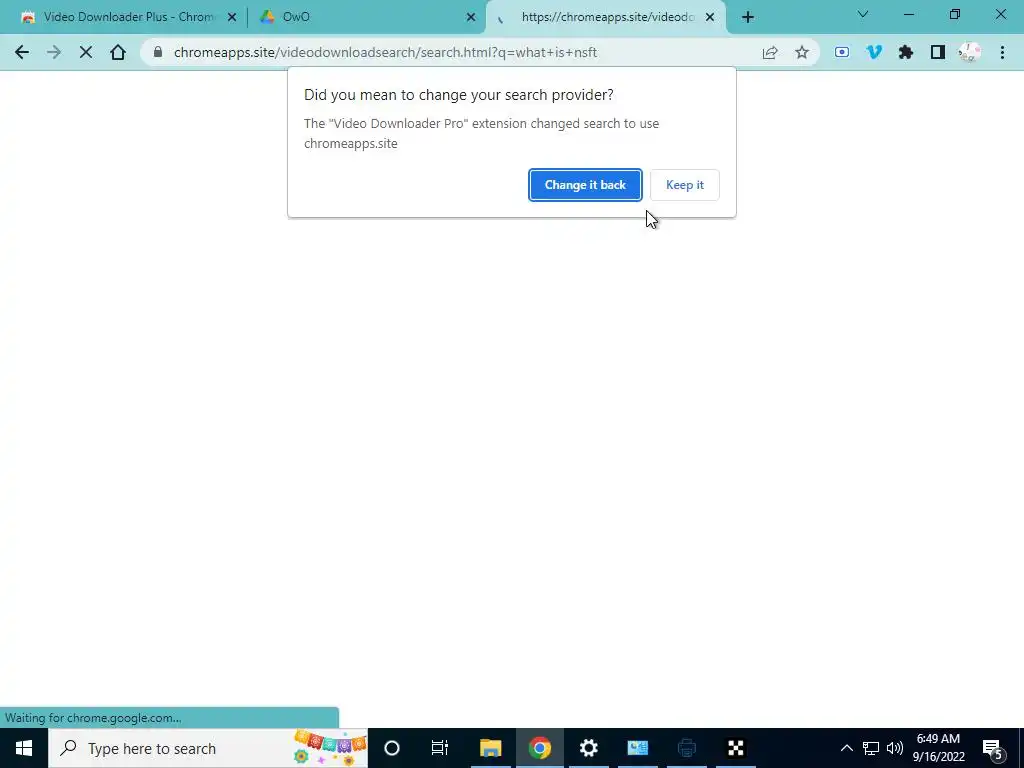Click the address bar URL

tap(385, 52)
